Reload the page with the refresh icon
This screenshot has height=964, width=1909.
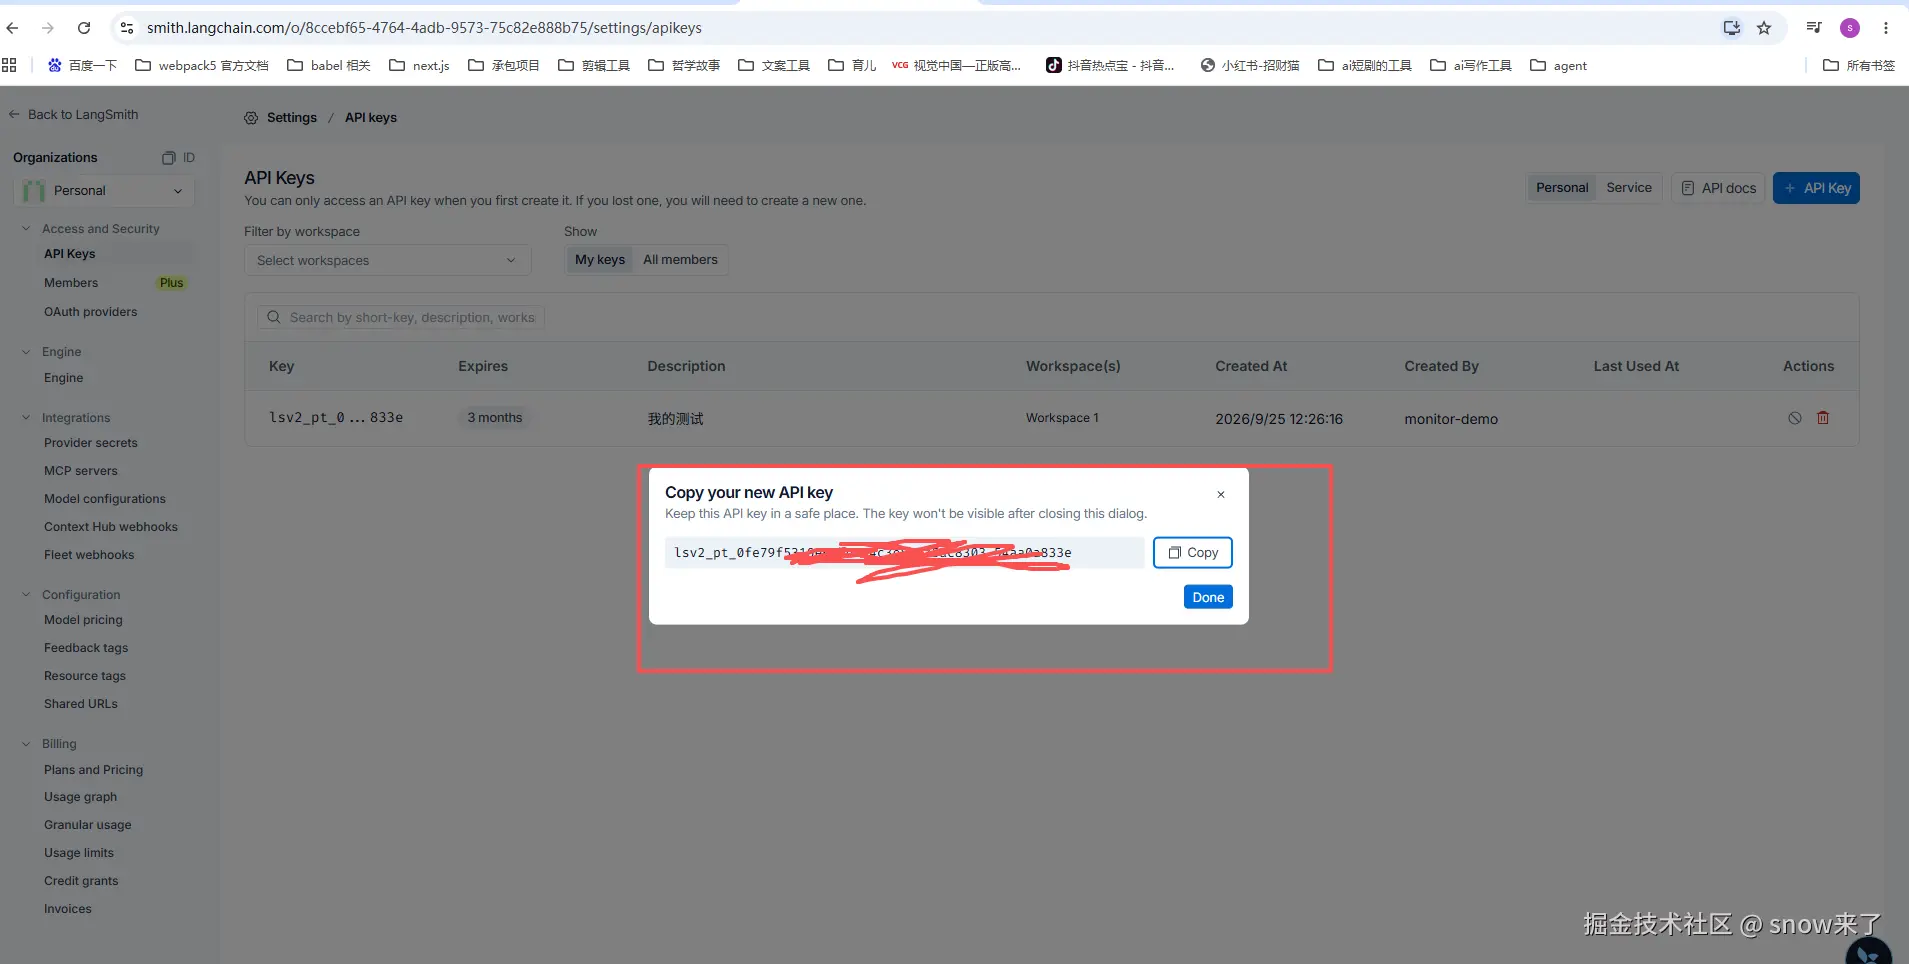tap(84, 28)
